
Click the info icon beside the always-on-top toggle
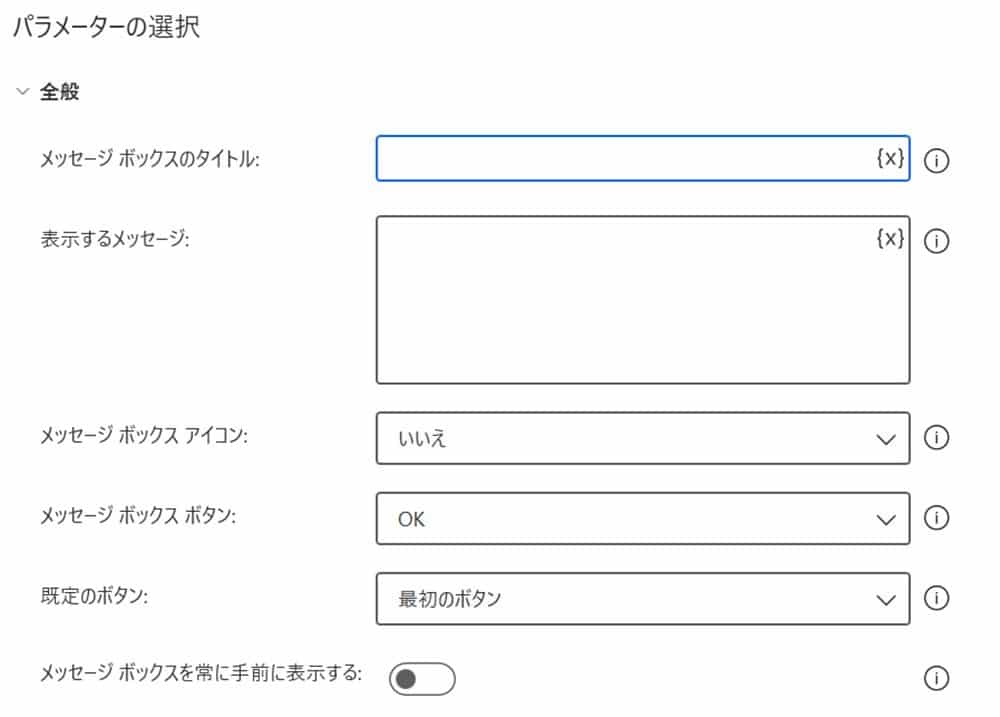coord(936,678)
